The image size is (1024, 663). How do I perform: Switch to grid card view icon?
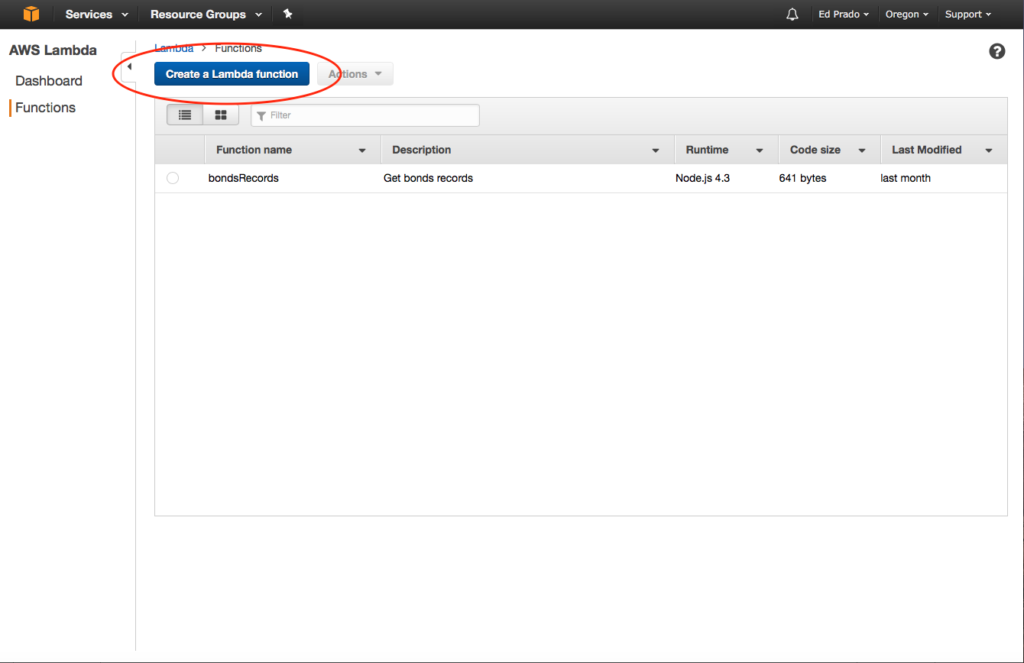tap(221, 115)
